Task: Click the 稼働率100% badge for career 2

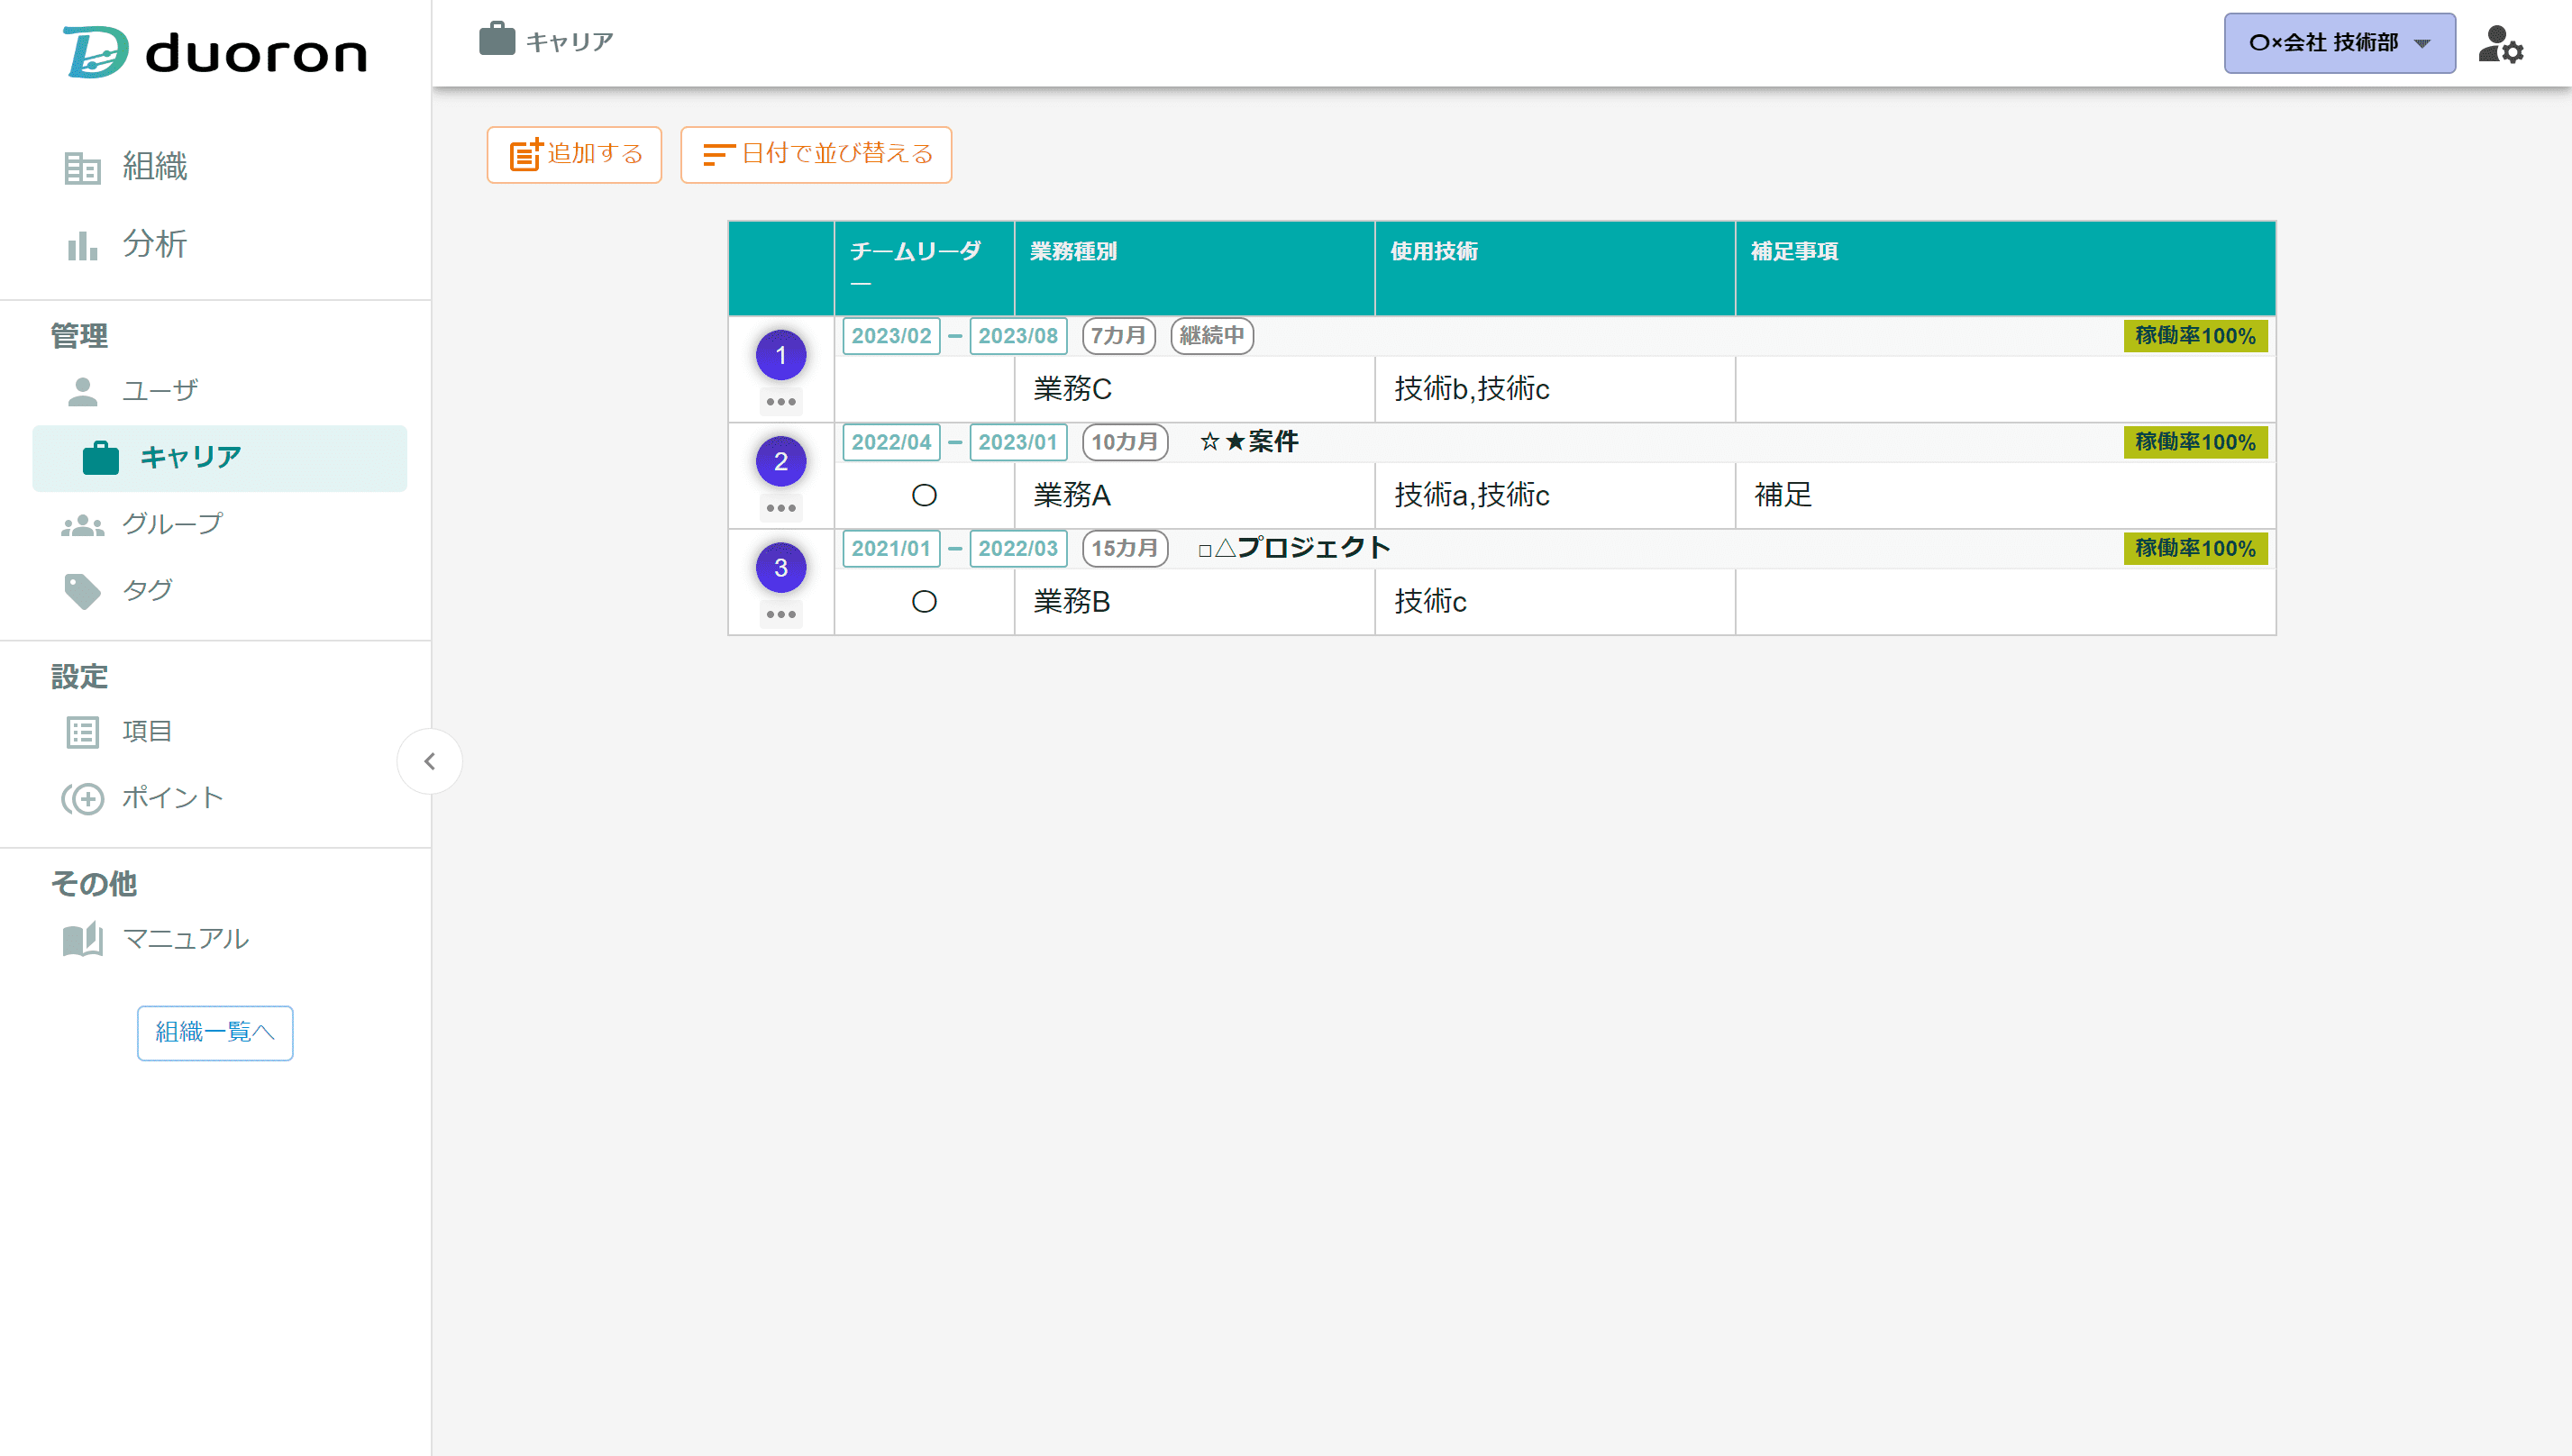Action: pos(2195,442)
